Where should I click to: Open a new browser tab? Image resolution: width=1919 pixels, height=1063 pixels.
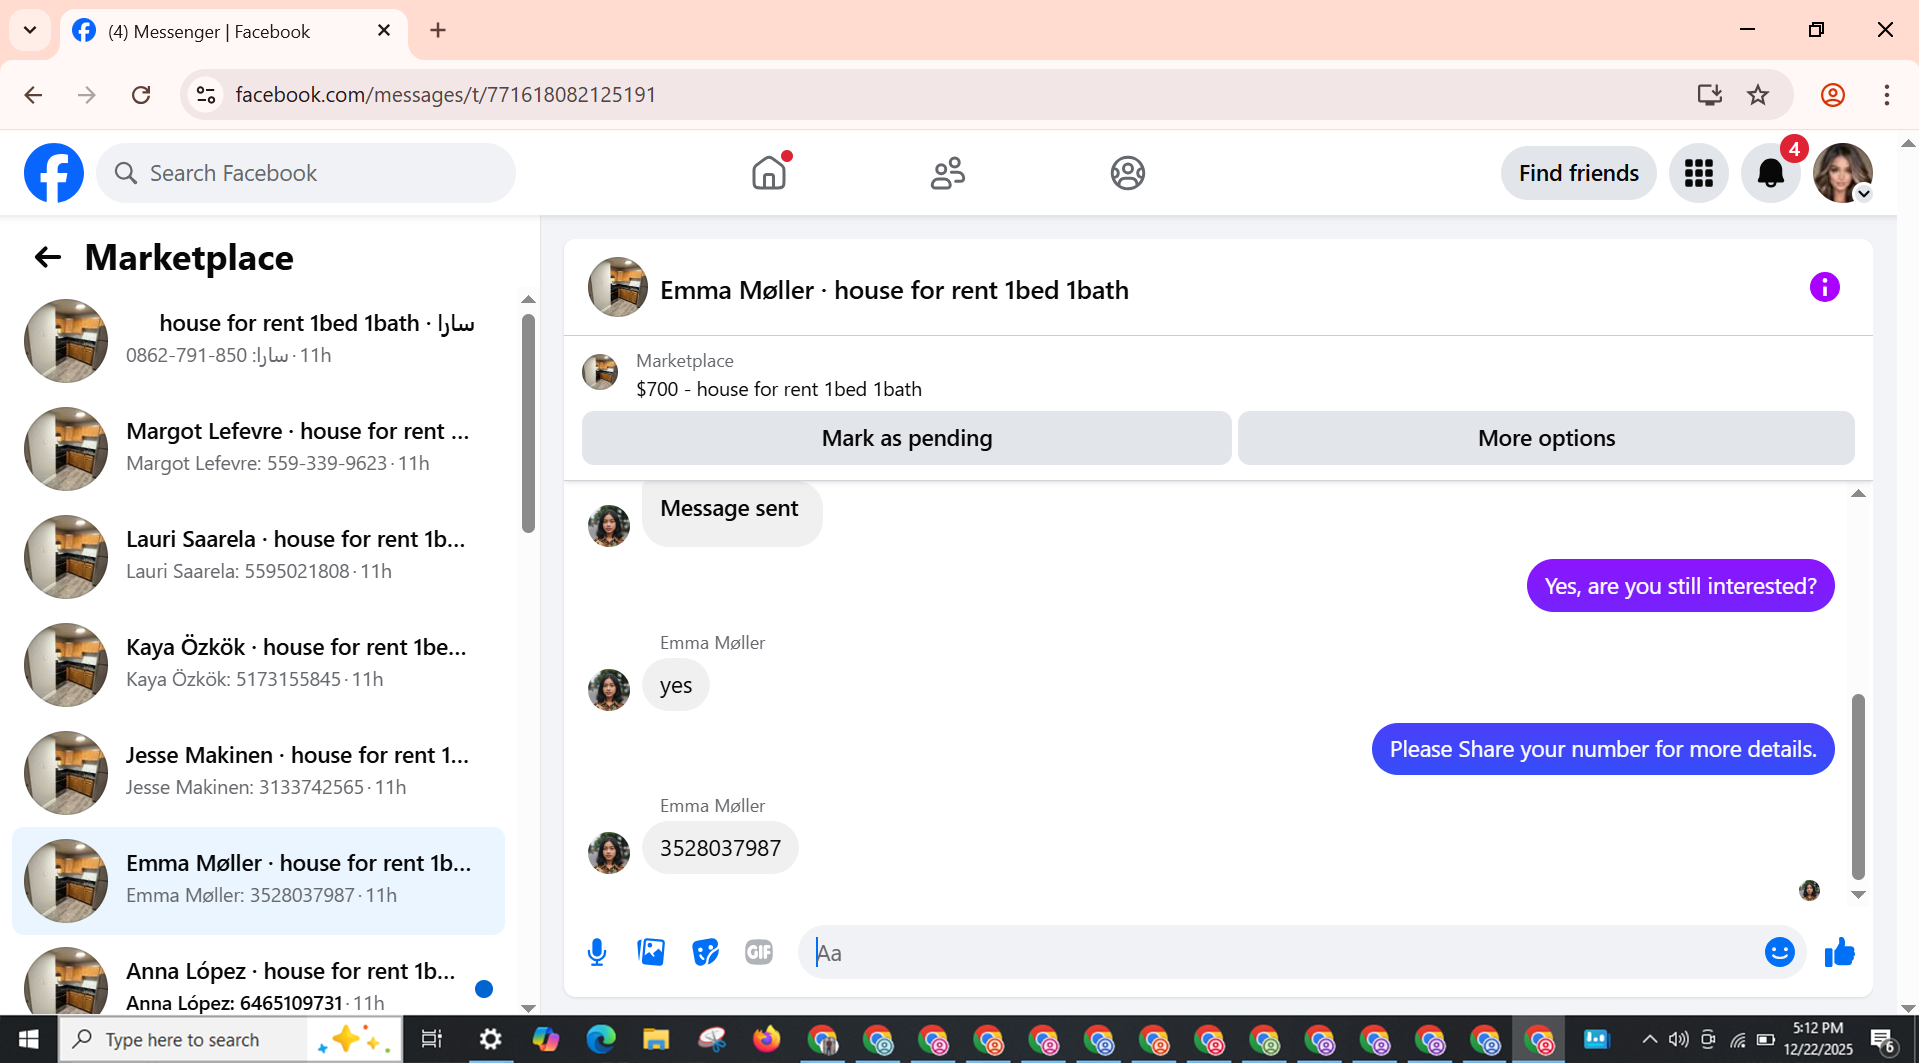tap(438, 30)
